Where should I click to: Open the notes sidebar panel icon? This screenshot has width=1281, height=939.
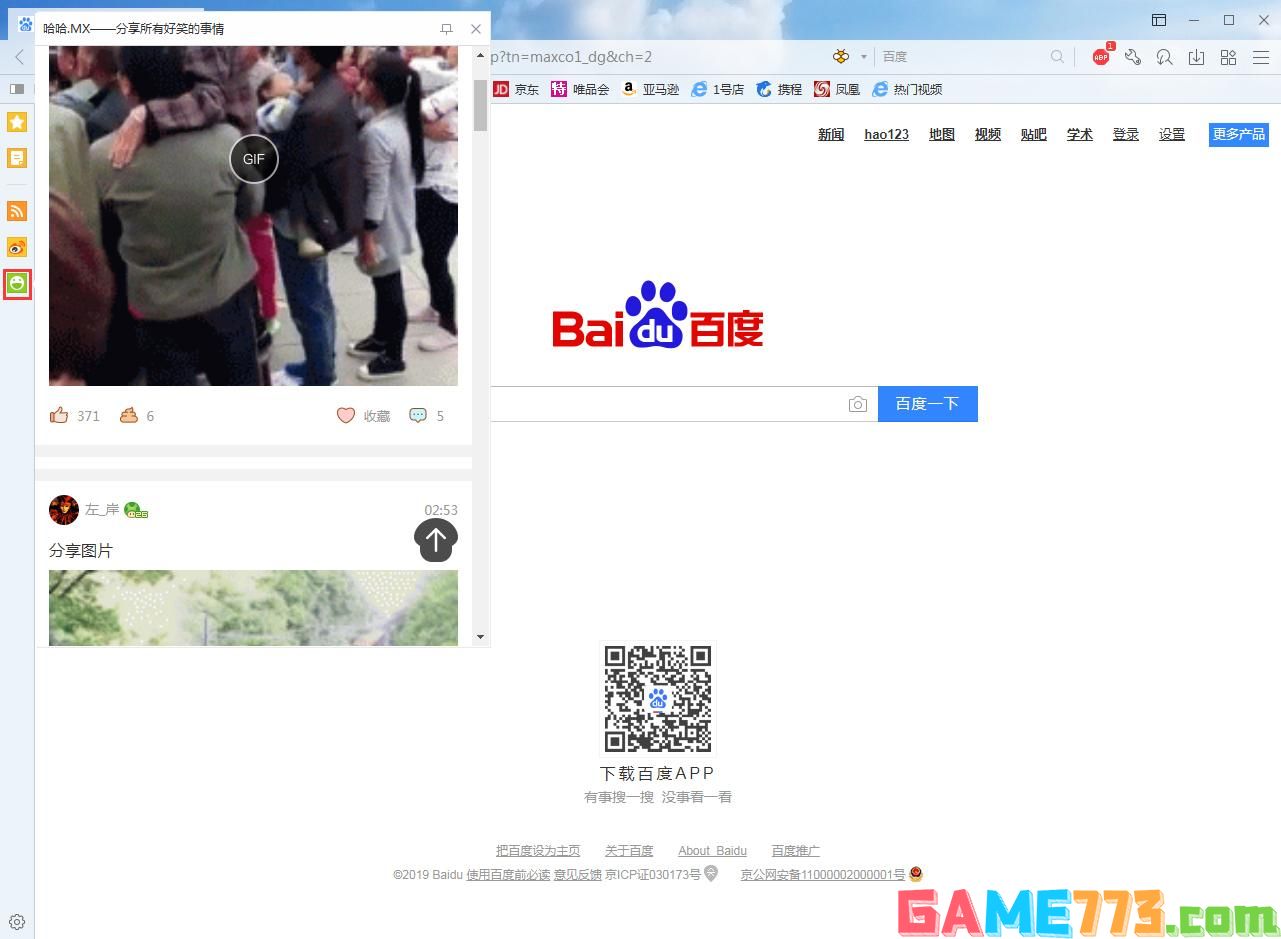click(x=17, y=158)
